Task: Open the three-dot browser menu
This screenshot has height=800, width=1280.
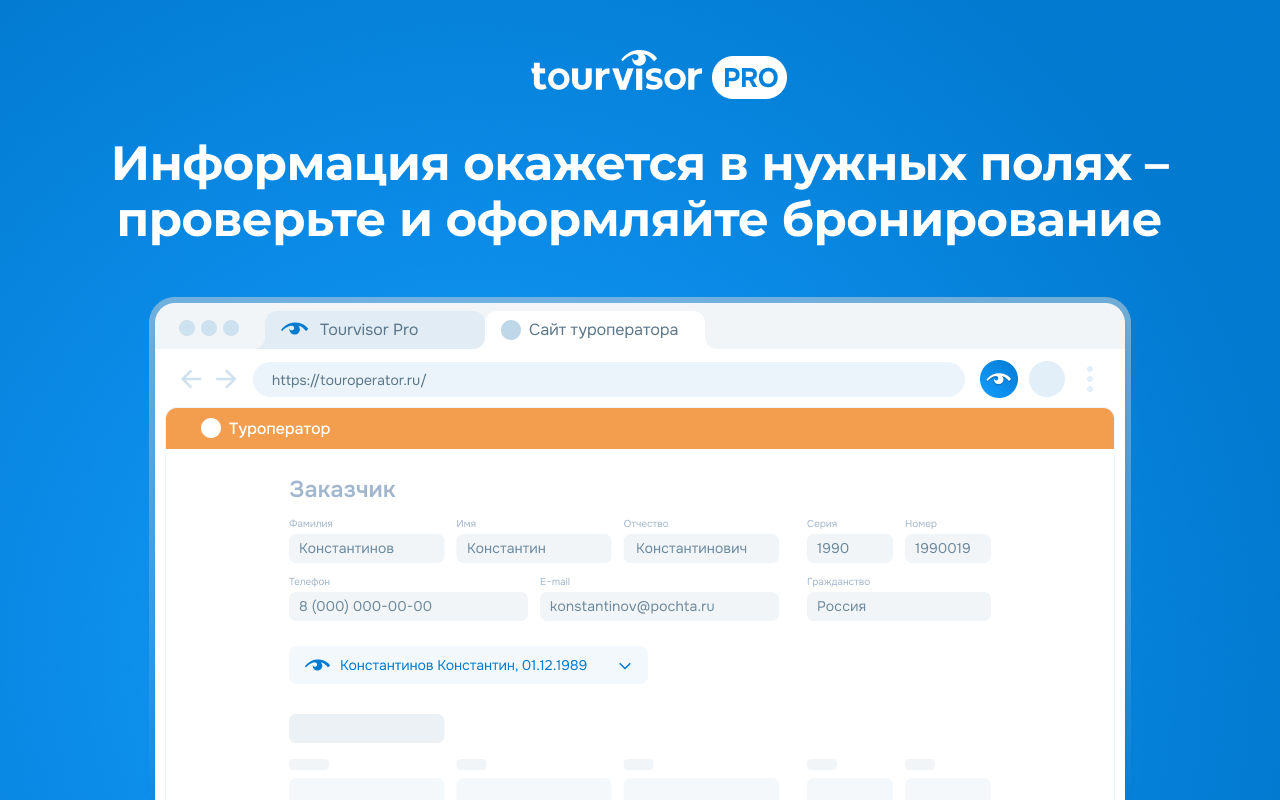Action: (x=1090, y=379)
